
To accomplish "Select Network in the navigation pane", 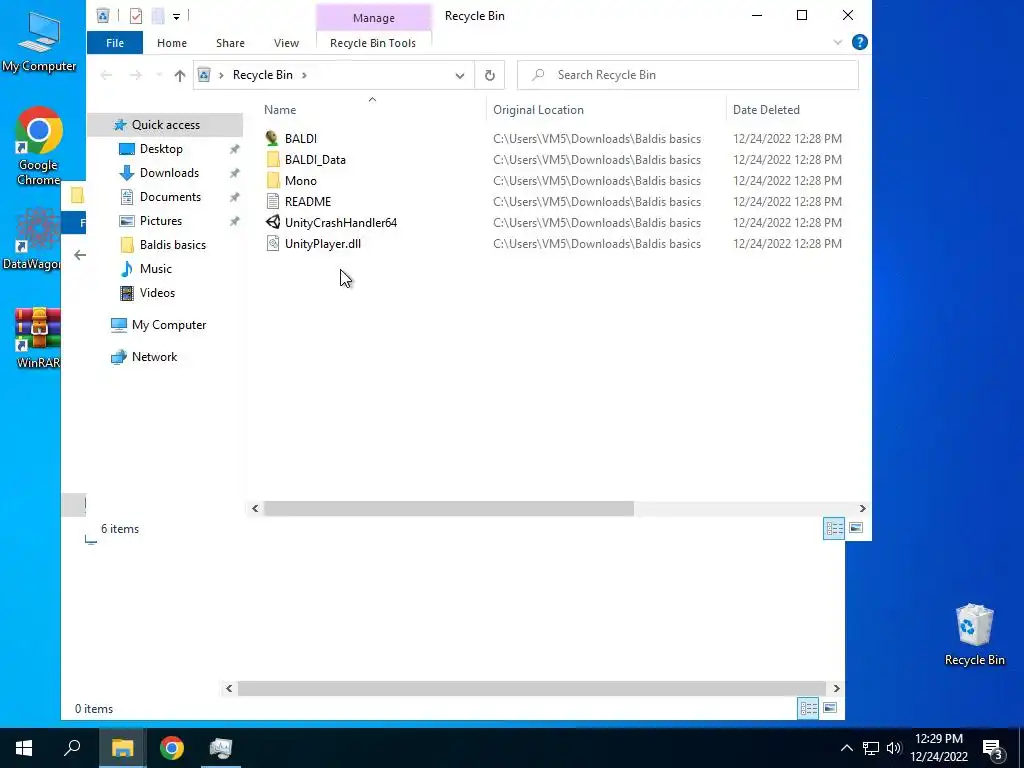I will click(154, 357).
